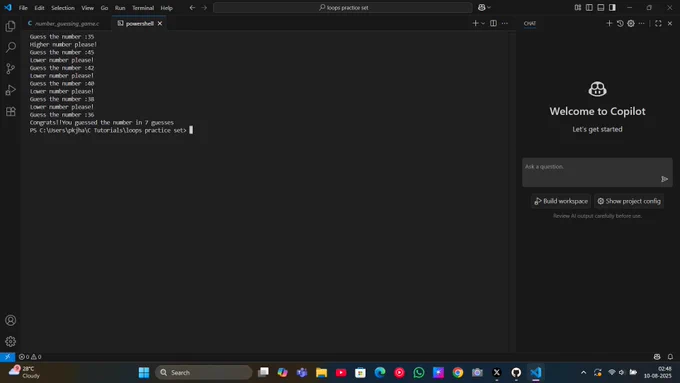Click the remote window status bar icon
The width and height of the screenshot is (680, 383).
point(7,357)
